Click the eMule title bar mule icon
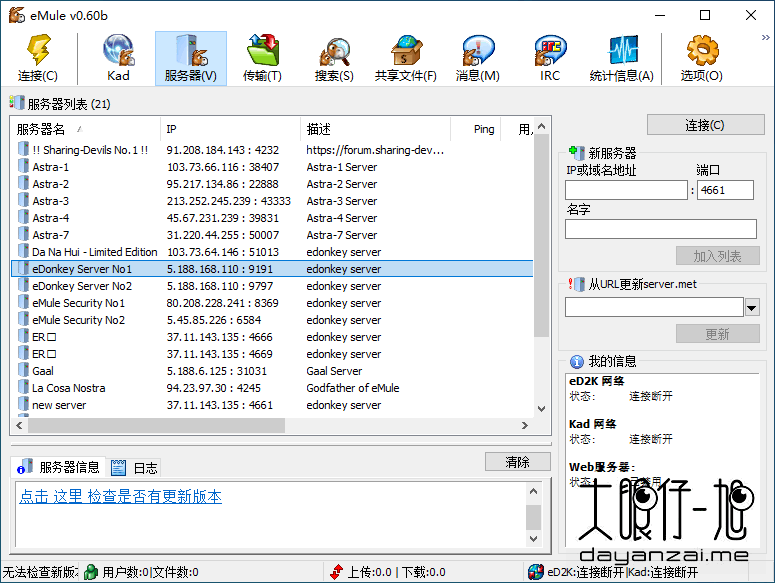 tap(17, 15)
